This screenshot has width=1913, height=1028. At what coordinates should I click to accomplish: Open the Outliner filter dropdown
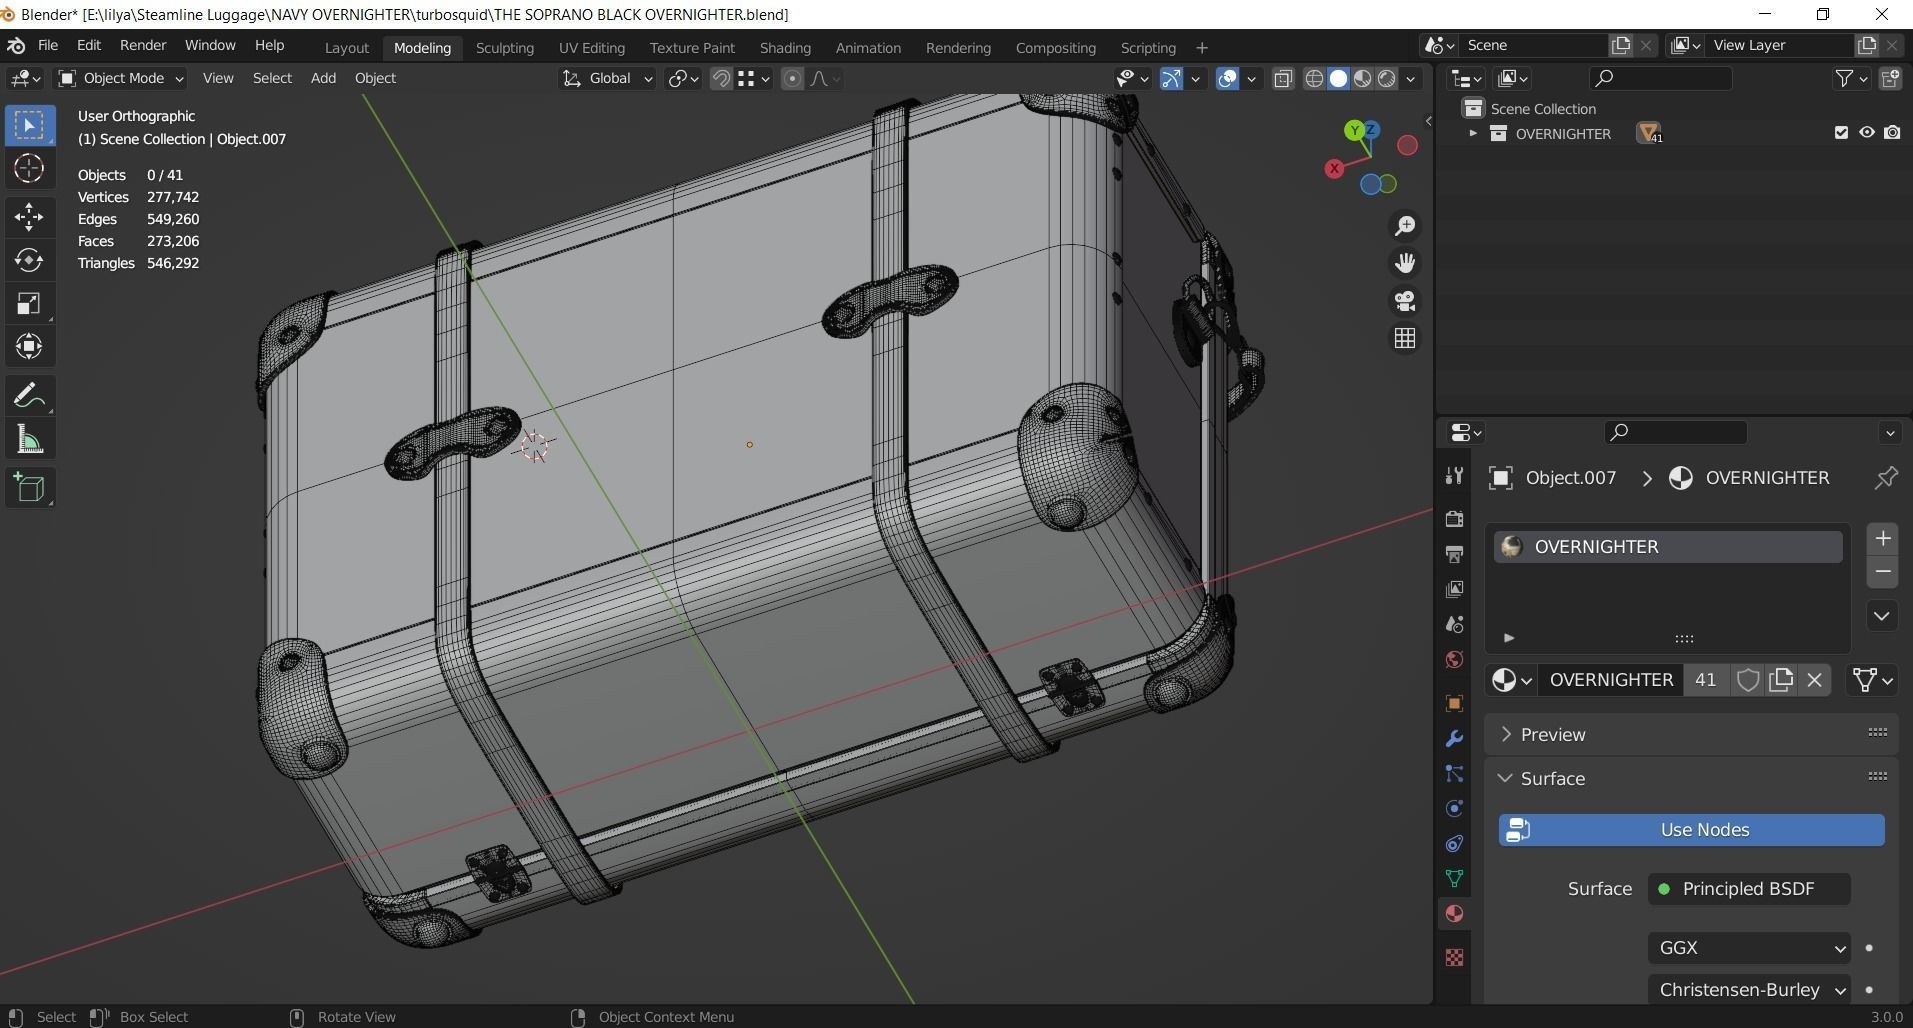(x=1851, y=78)
